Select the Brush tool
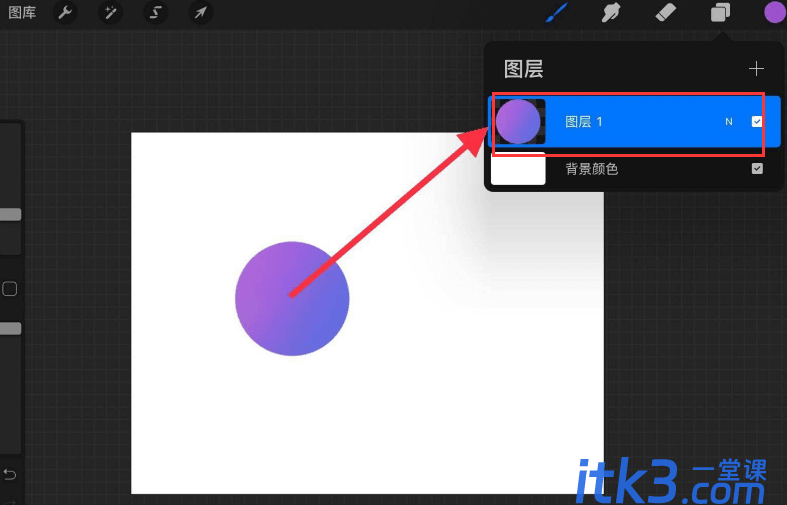The height and width of the screenshot is (505, 787). (557, 13)
